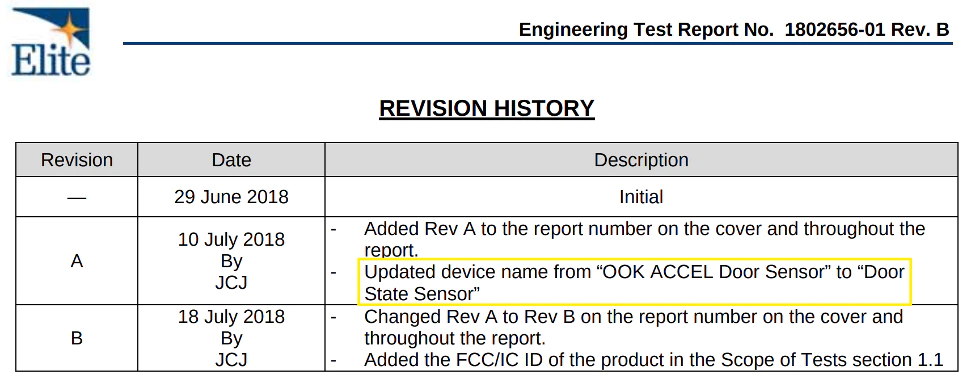The height and width of the screenshot is (385, 974).
Task: Select the Revision A cell
Action: pyautogui.click(x=76, y=261)
